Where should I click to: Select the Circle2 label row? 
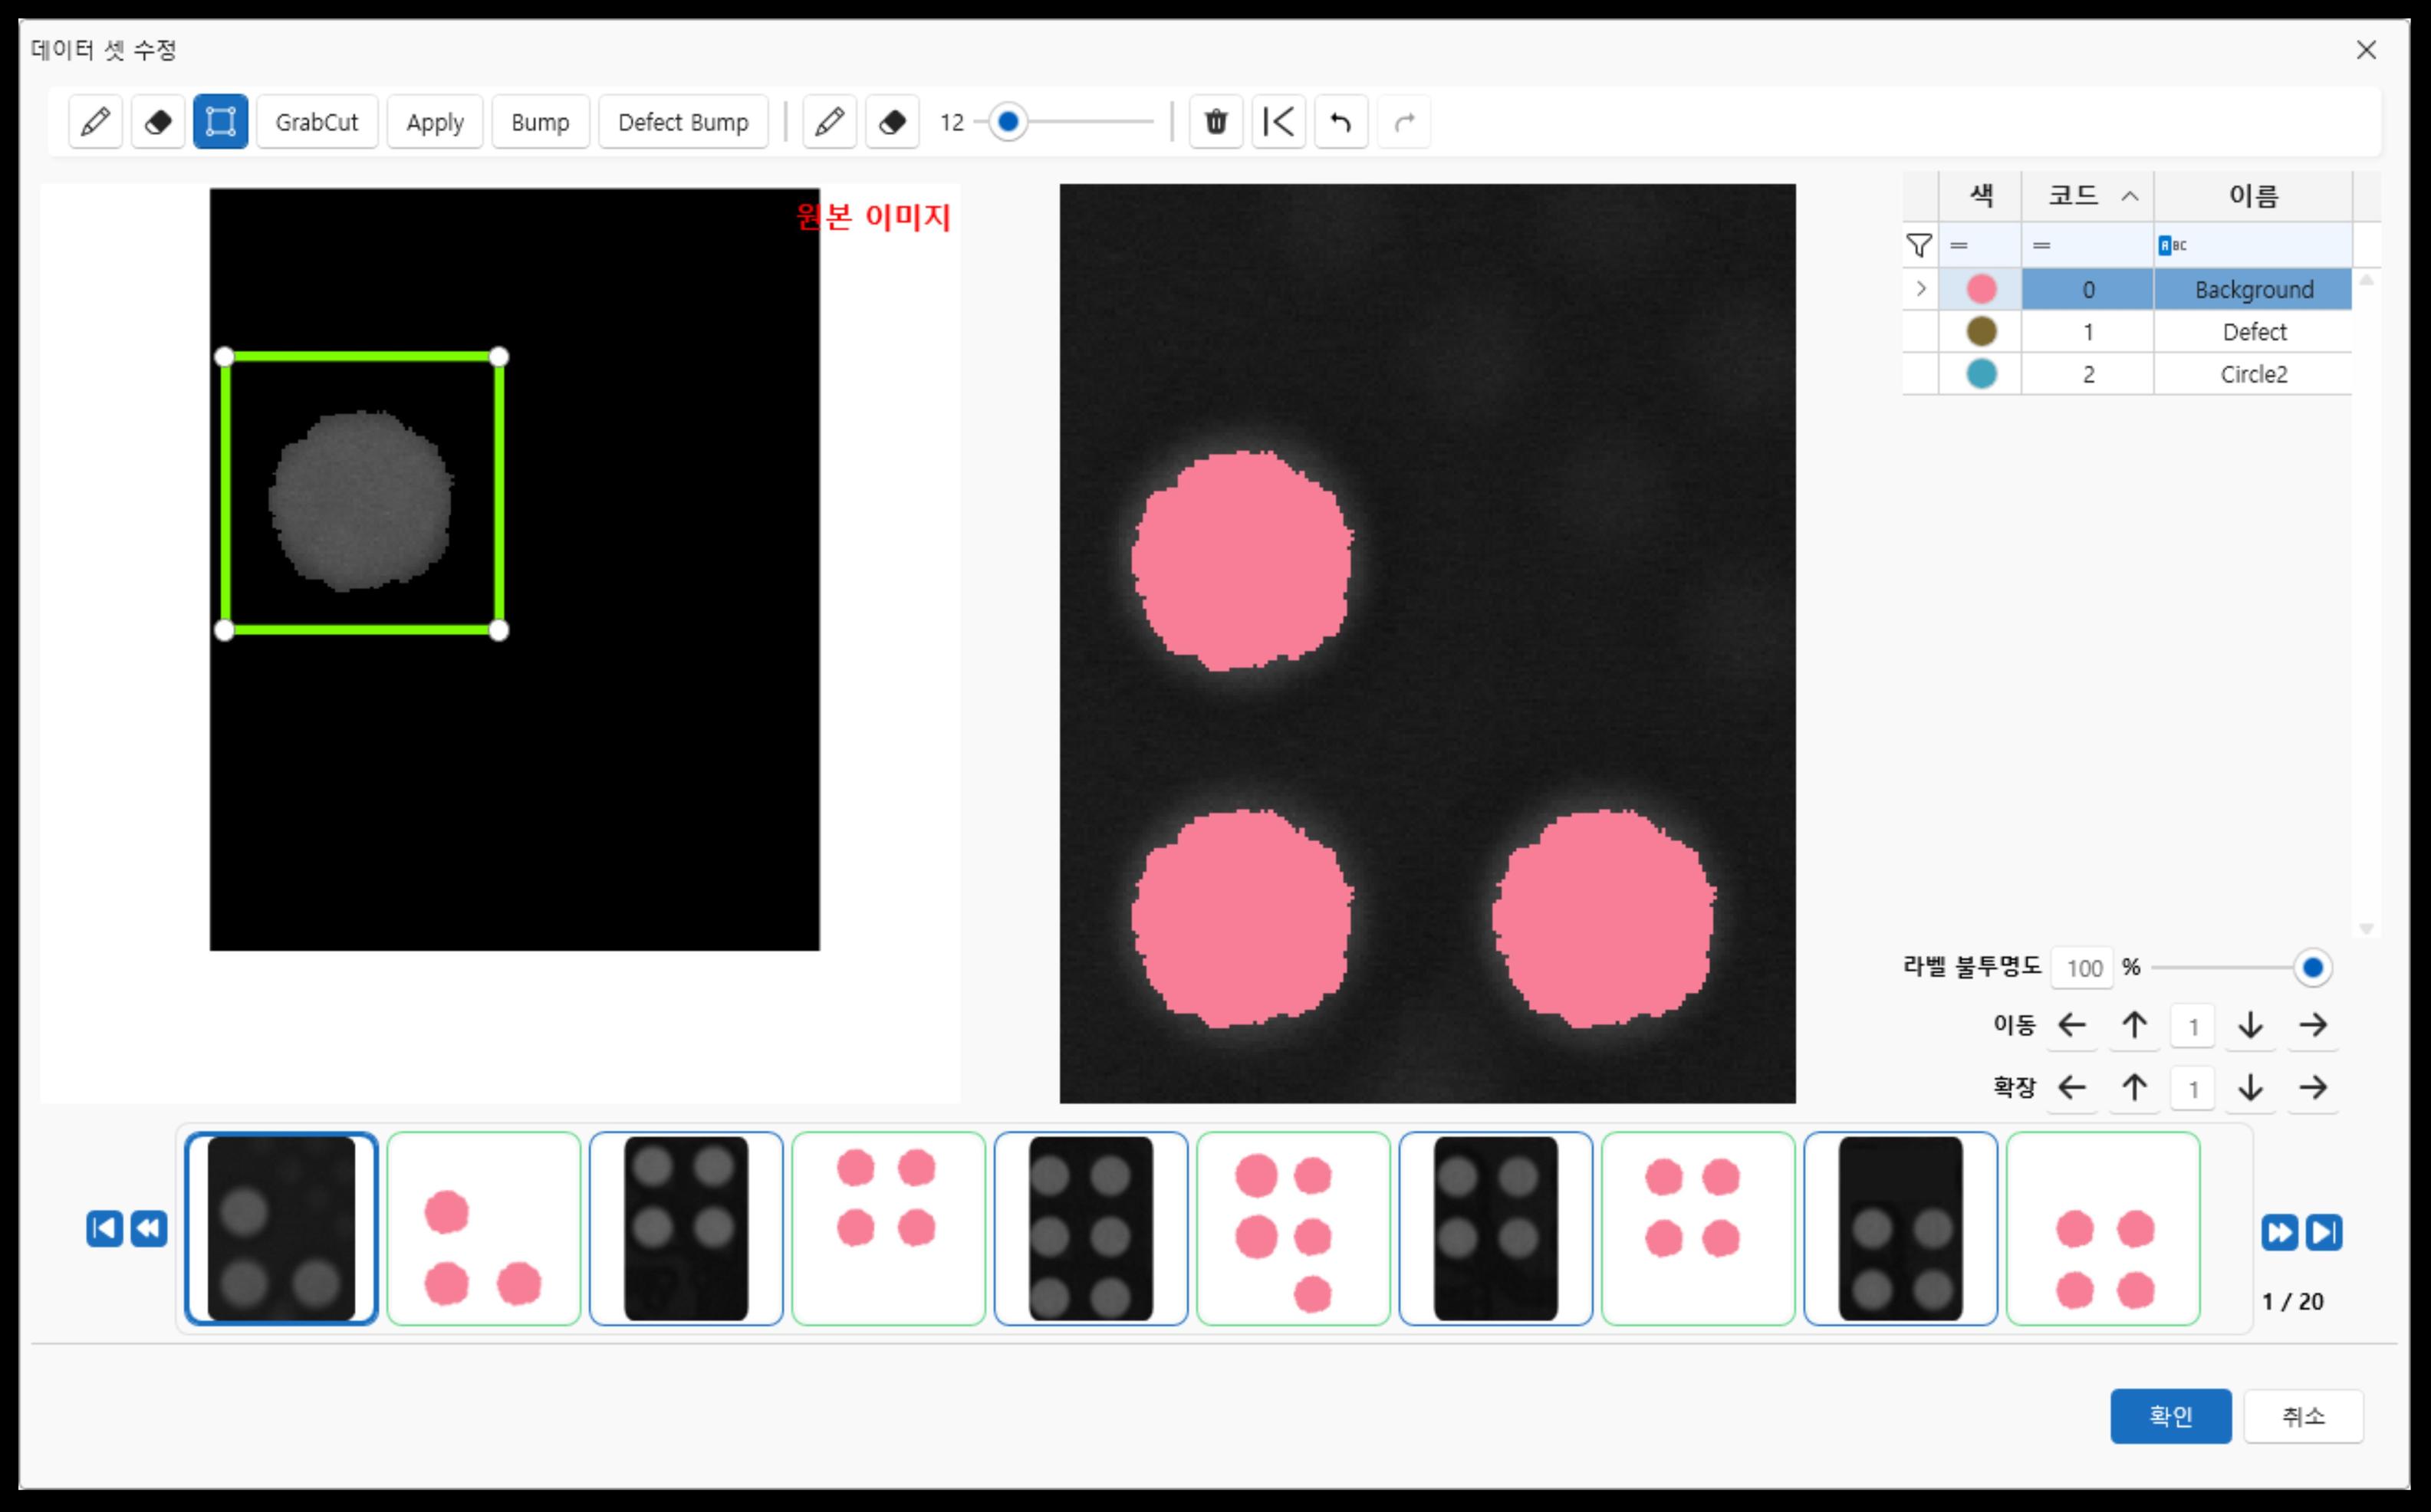(2253, 374)
